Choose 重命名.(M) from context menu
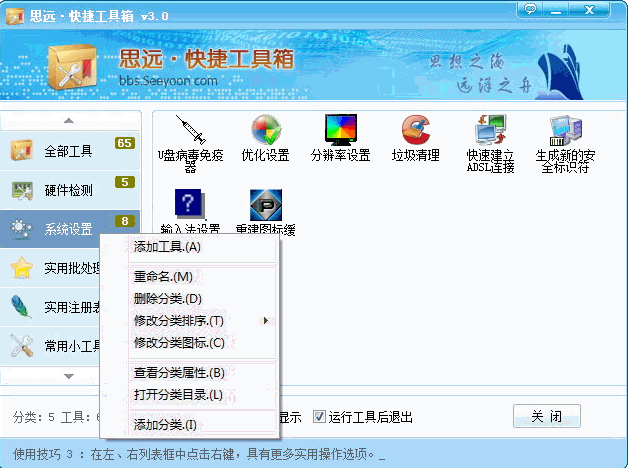Viewport: 628px width, 468px height. point(203,277)
